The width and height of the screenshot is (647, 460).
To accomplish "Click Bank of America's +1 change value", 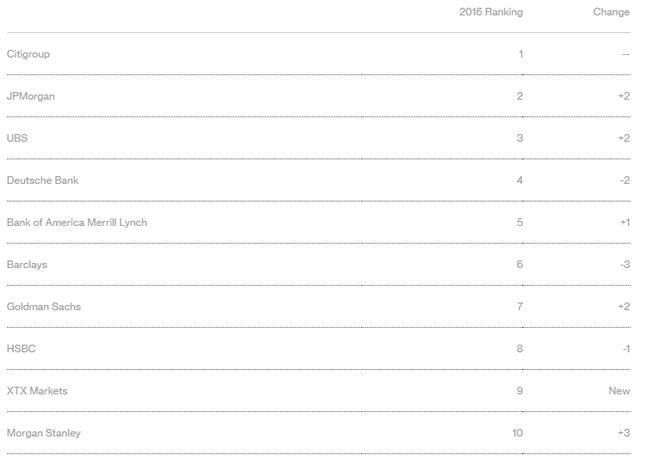I will (x=624, y=222).
